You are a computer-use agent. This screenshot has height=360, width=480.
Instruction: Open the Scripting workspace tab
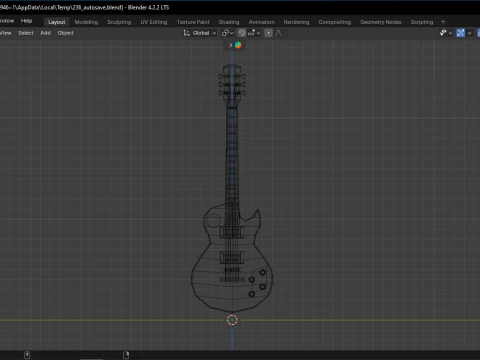(x=422, y=22)
